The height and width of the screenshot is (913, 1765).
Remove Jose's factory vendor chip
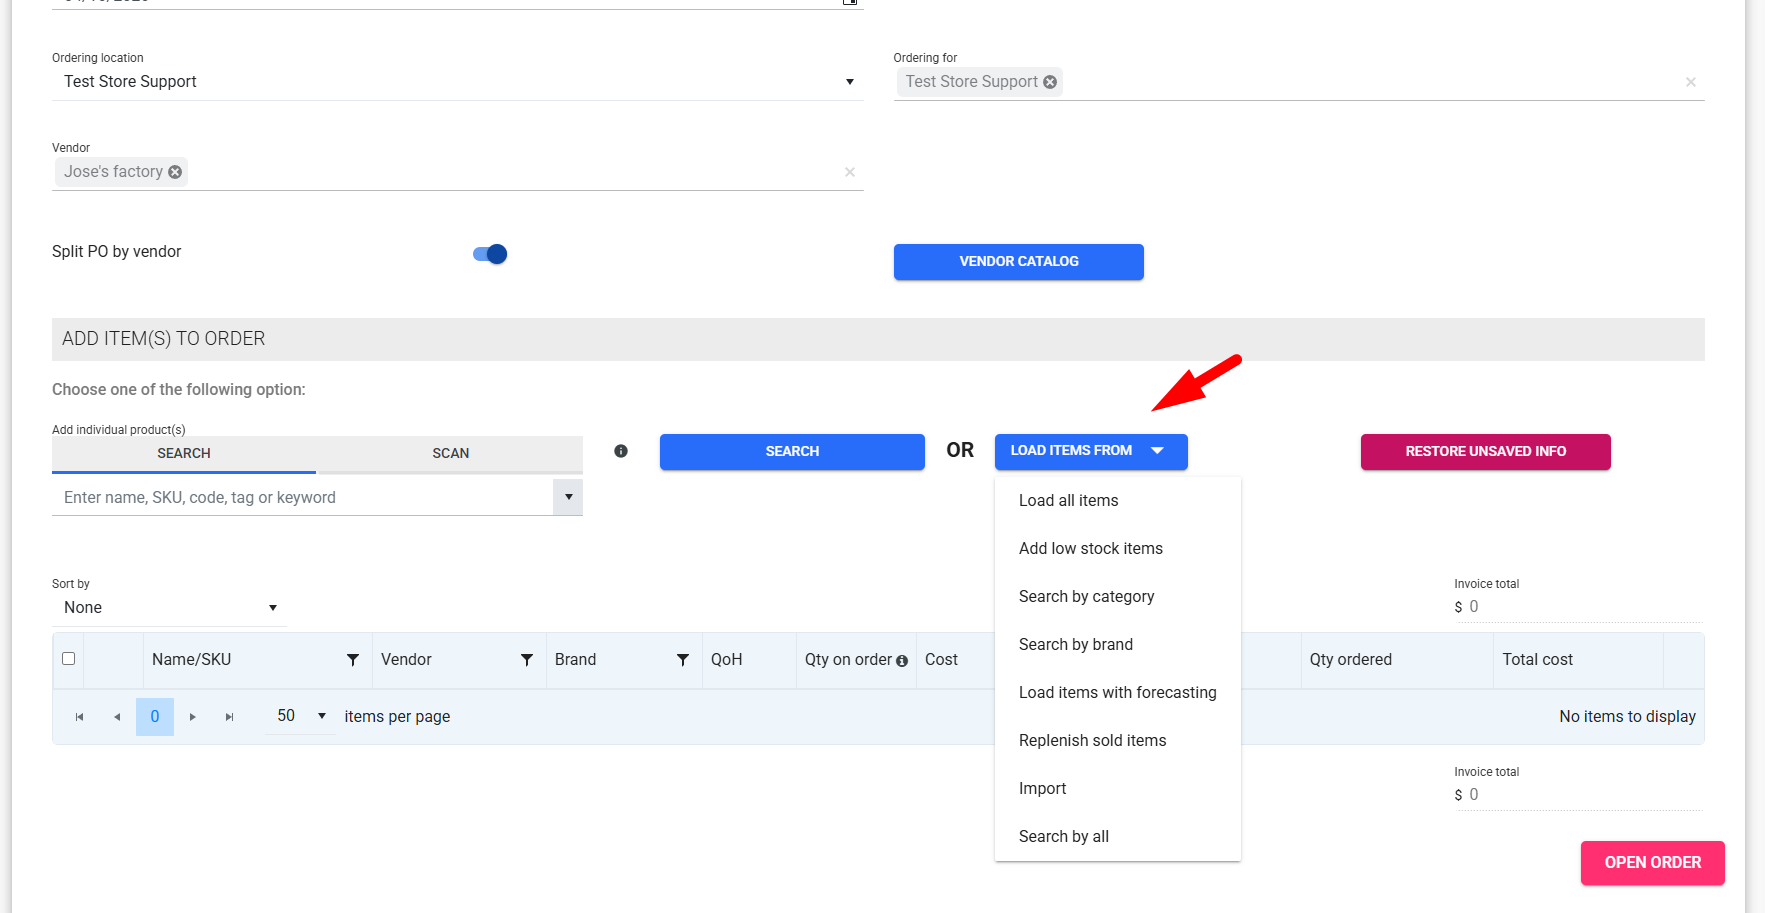point(175,172)
